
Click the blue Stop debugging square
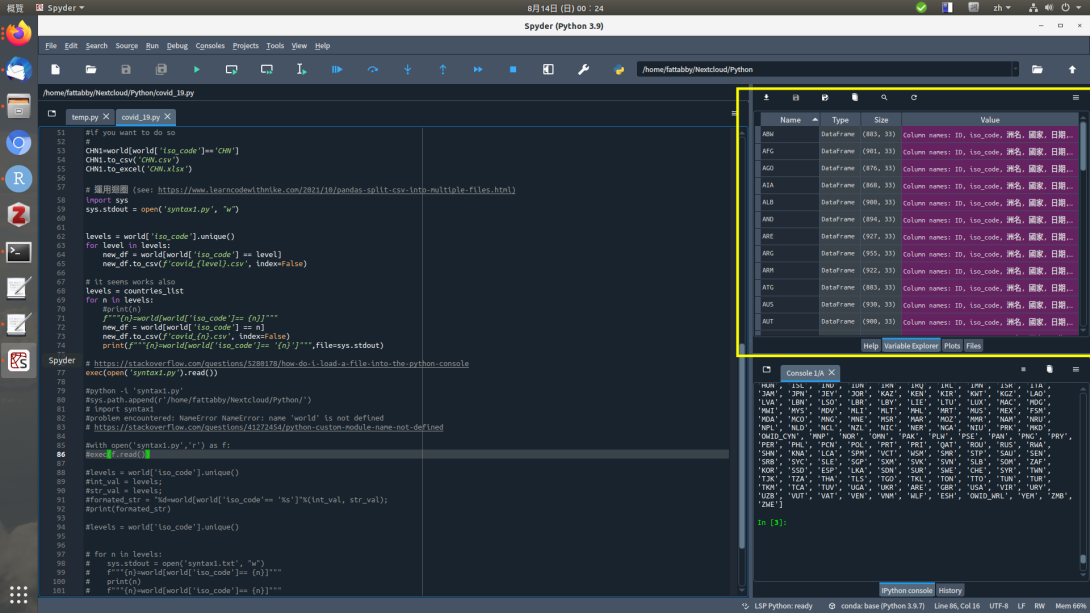click(513, 69)
